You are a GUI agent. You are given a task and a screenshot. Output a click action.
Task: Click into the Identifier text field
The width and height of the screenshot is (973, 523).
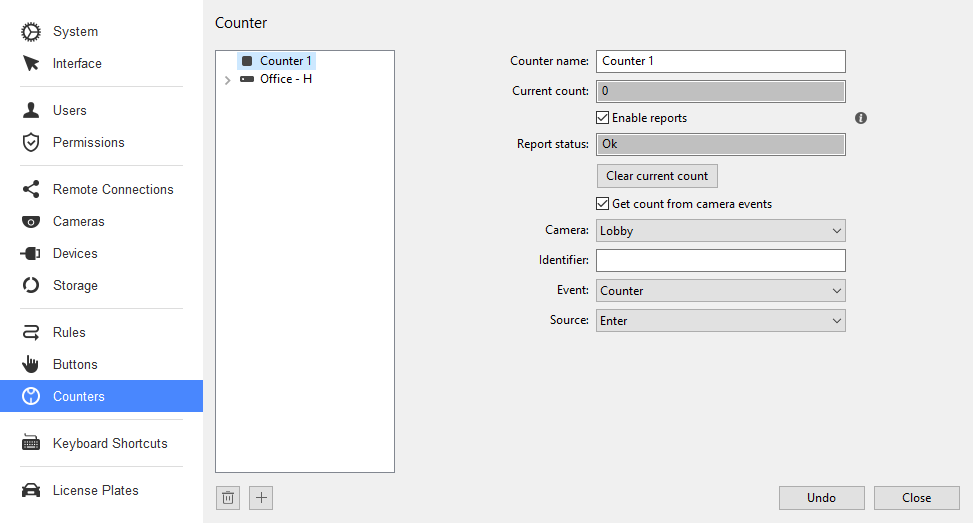(720, 261)
